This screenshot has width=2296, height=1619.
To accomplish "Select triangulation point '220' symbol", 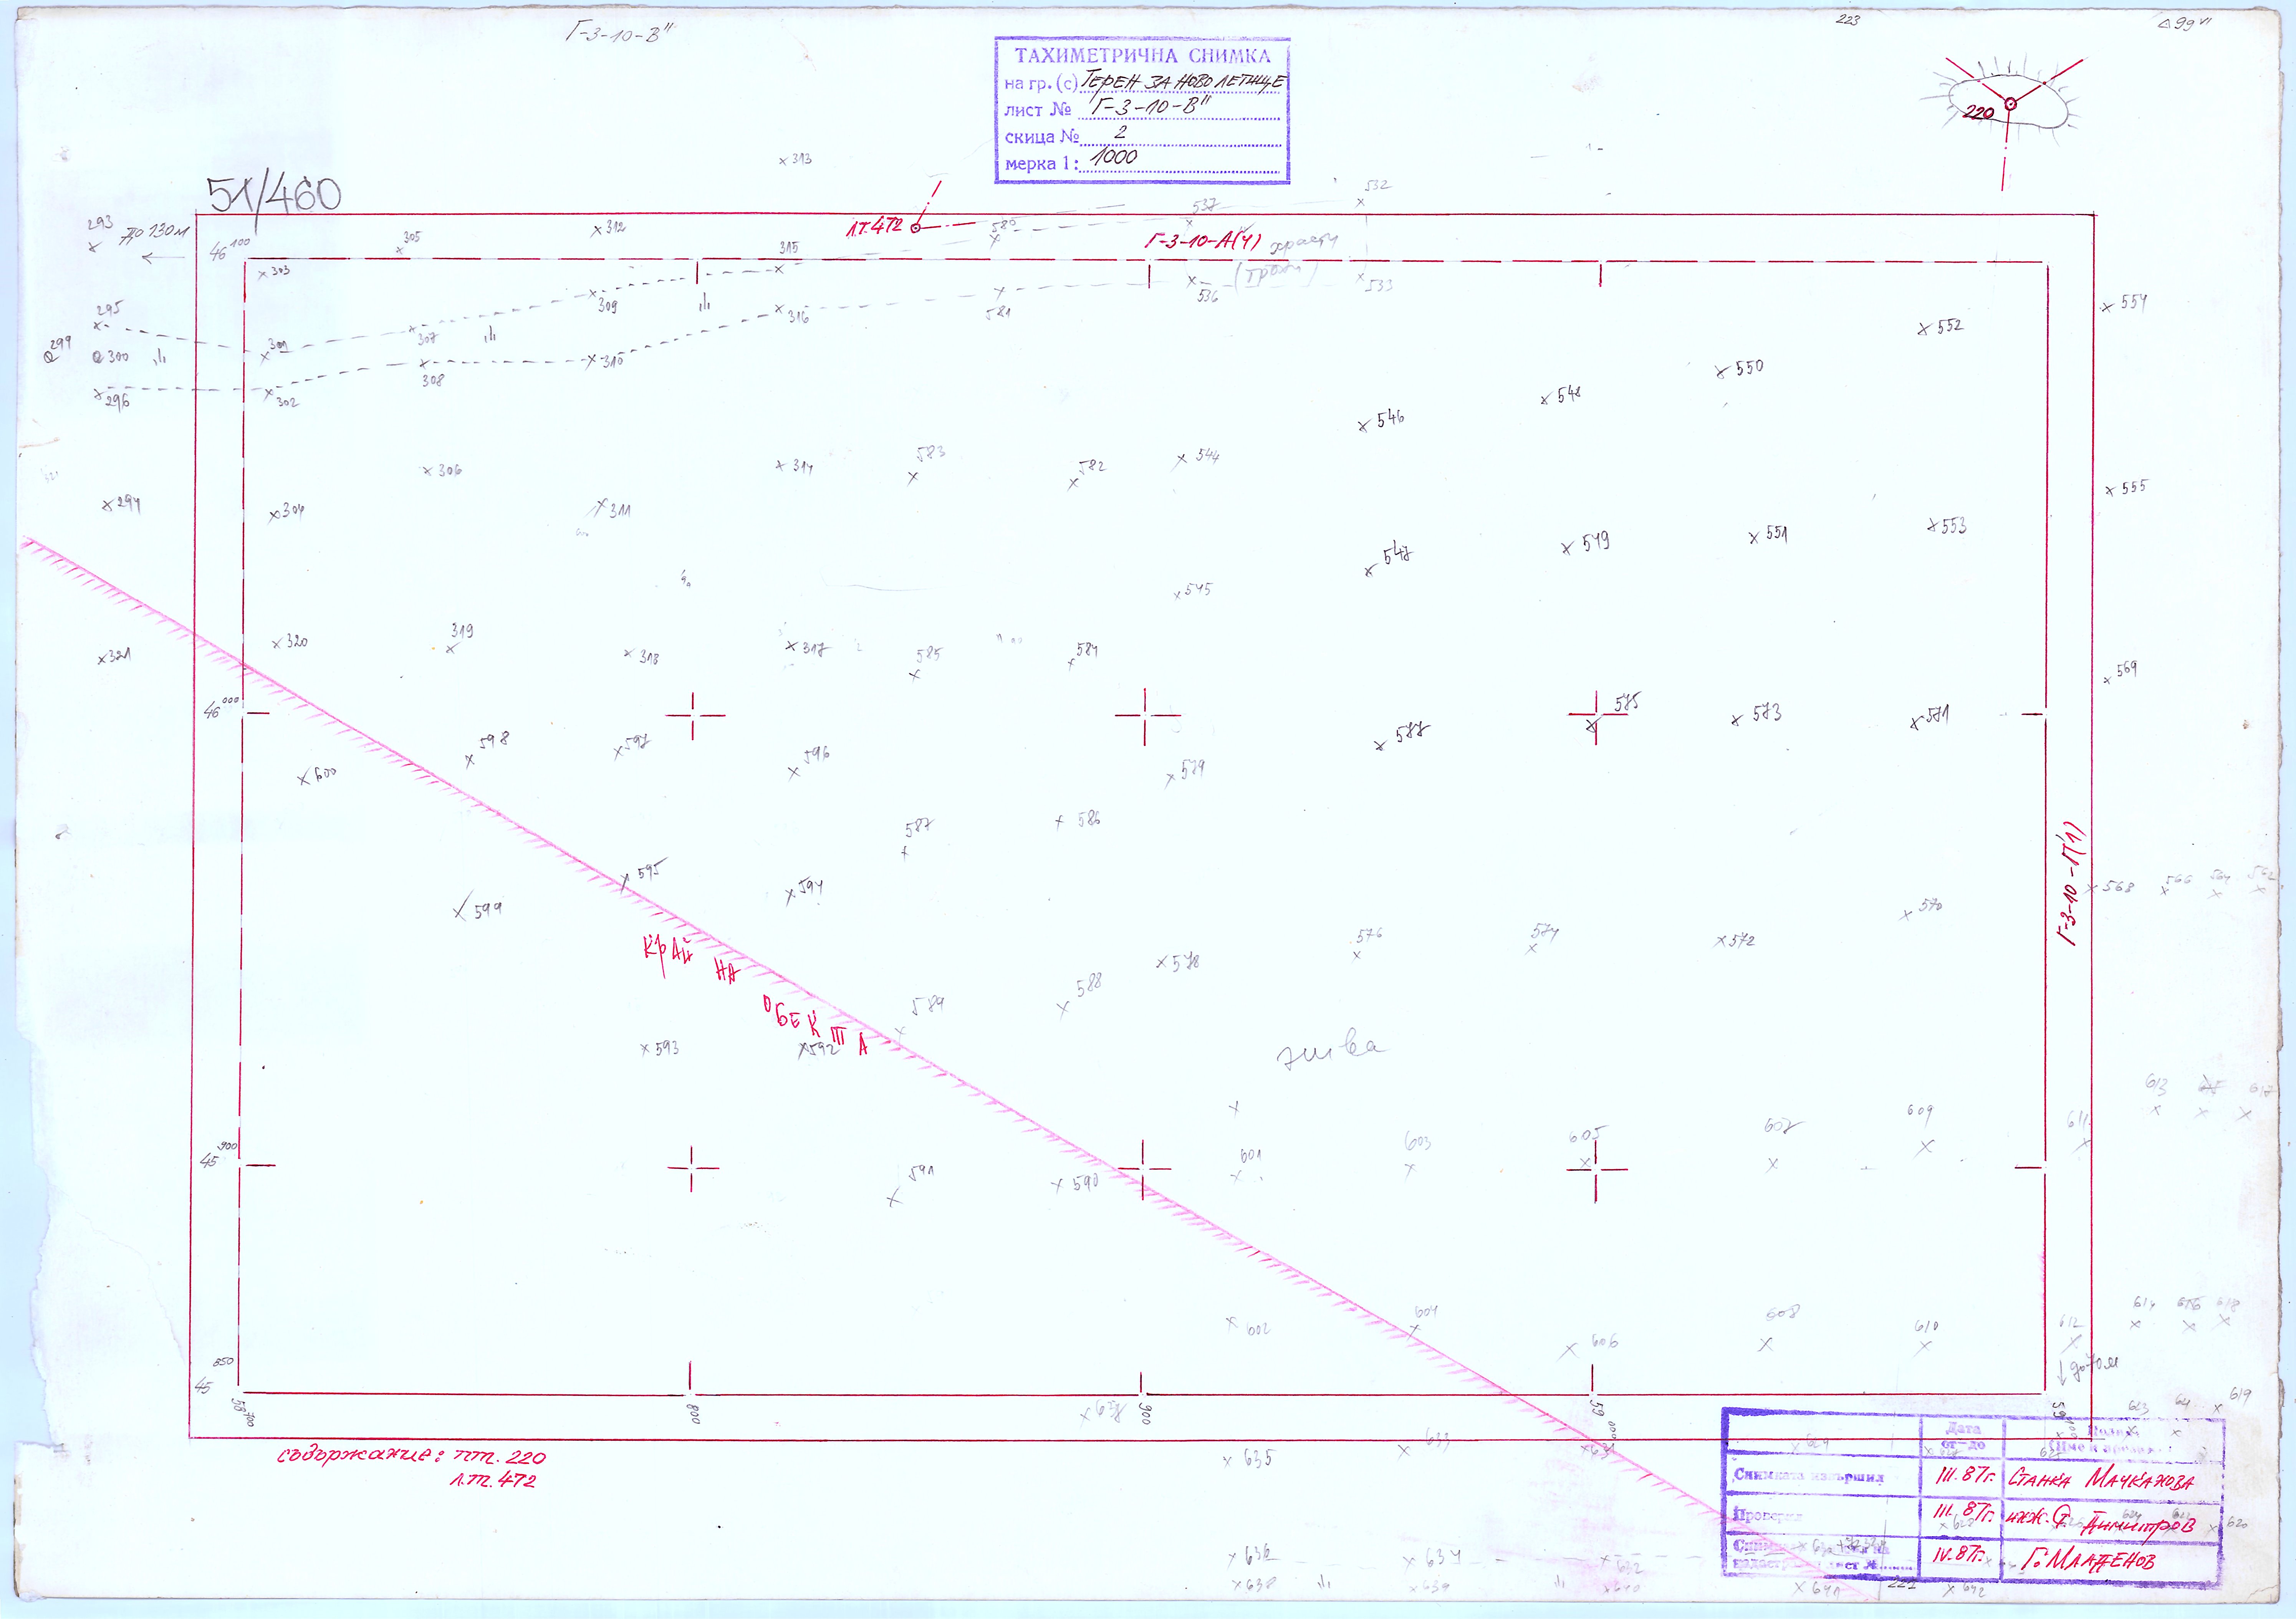I will pos(2010,105).
